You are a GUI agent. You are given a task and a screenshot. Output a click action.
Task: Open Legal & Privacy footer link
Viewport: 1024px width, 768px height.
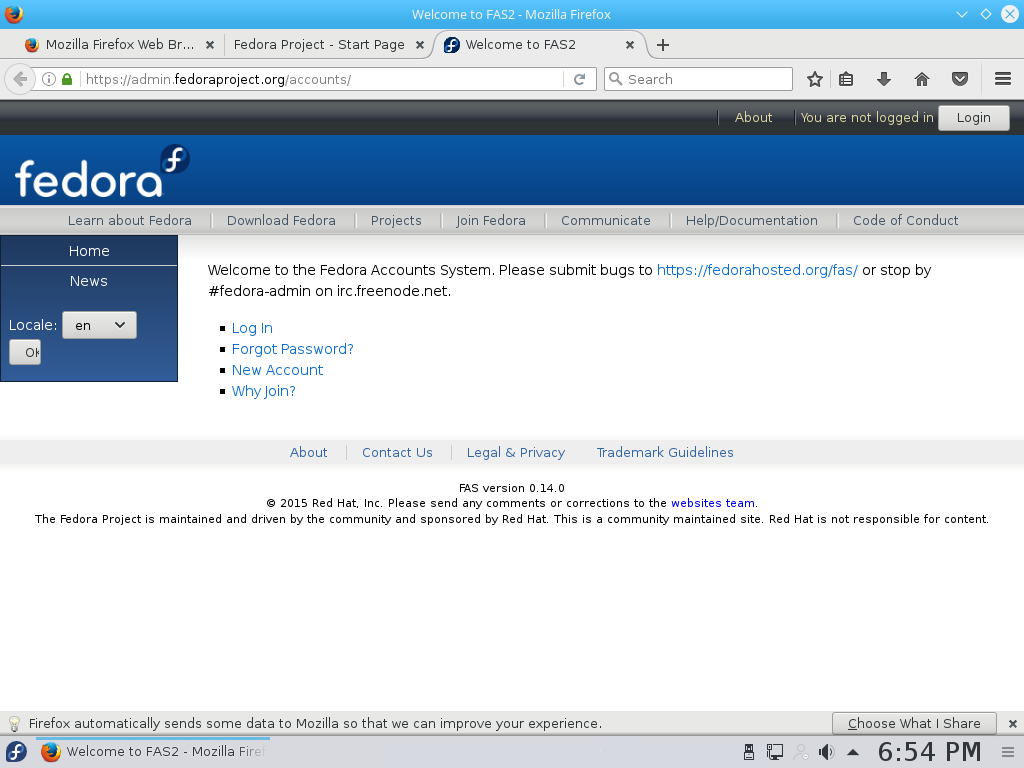coord(516,453)
